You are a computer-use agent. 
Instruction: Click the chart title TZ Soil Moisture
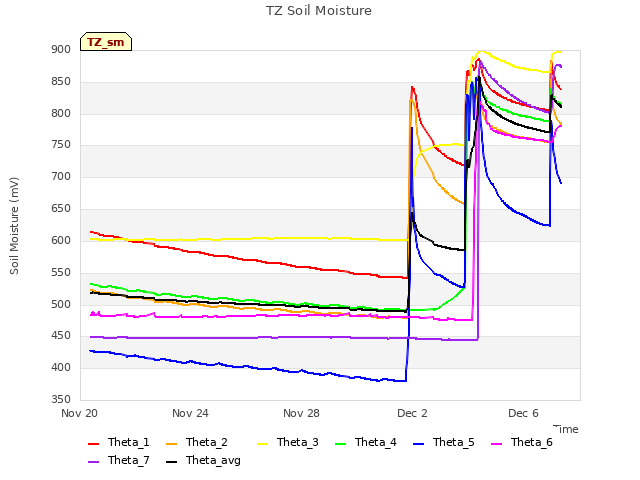pos(319,11)
